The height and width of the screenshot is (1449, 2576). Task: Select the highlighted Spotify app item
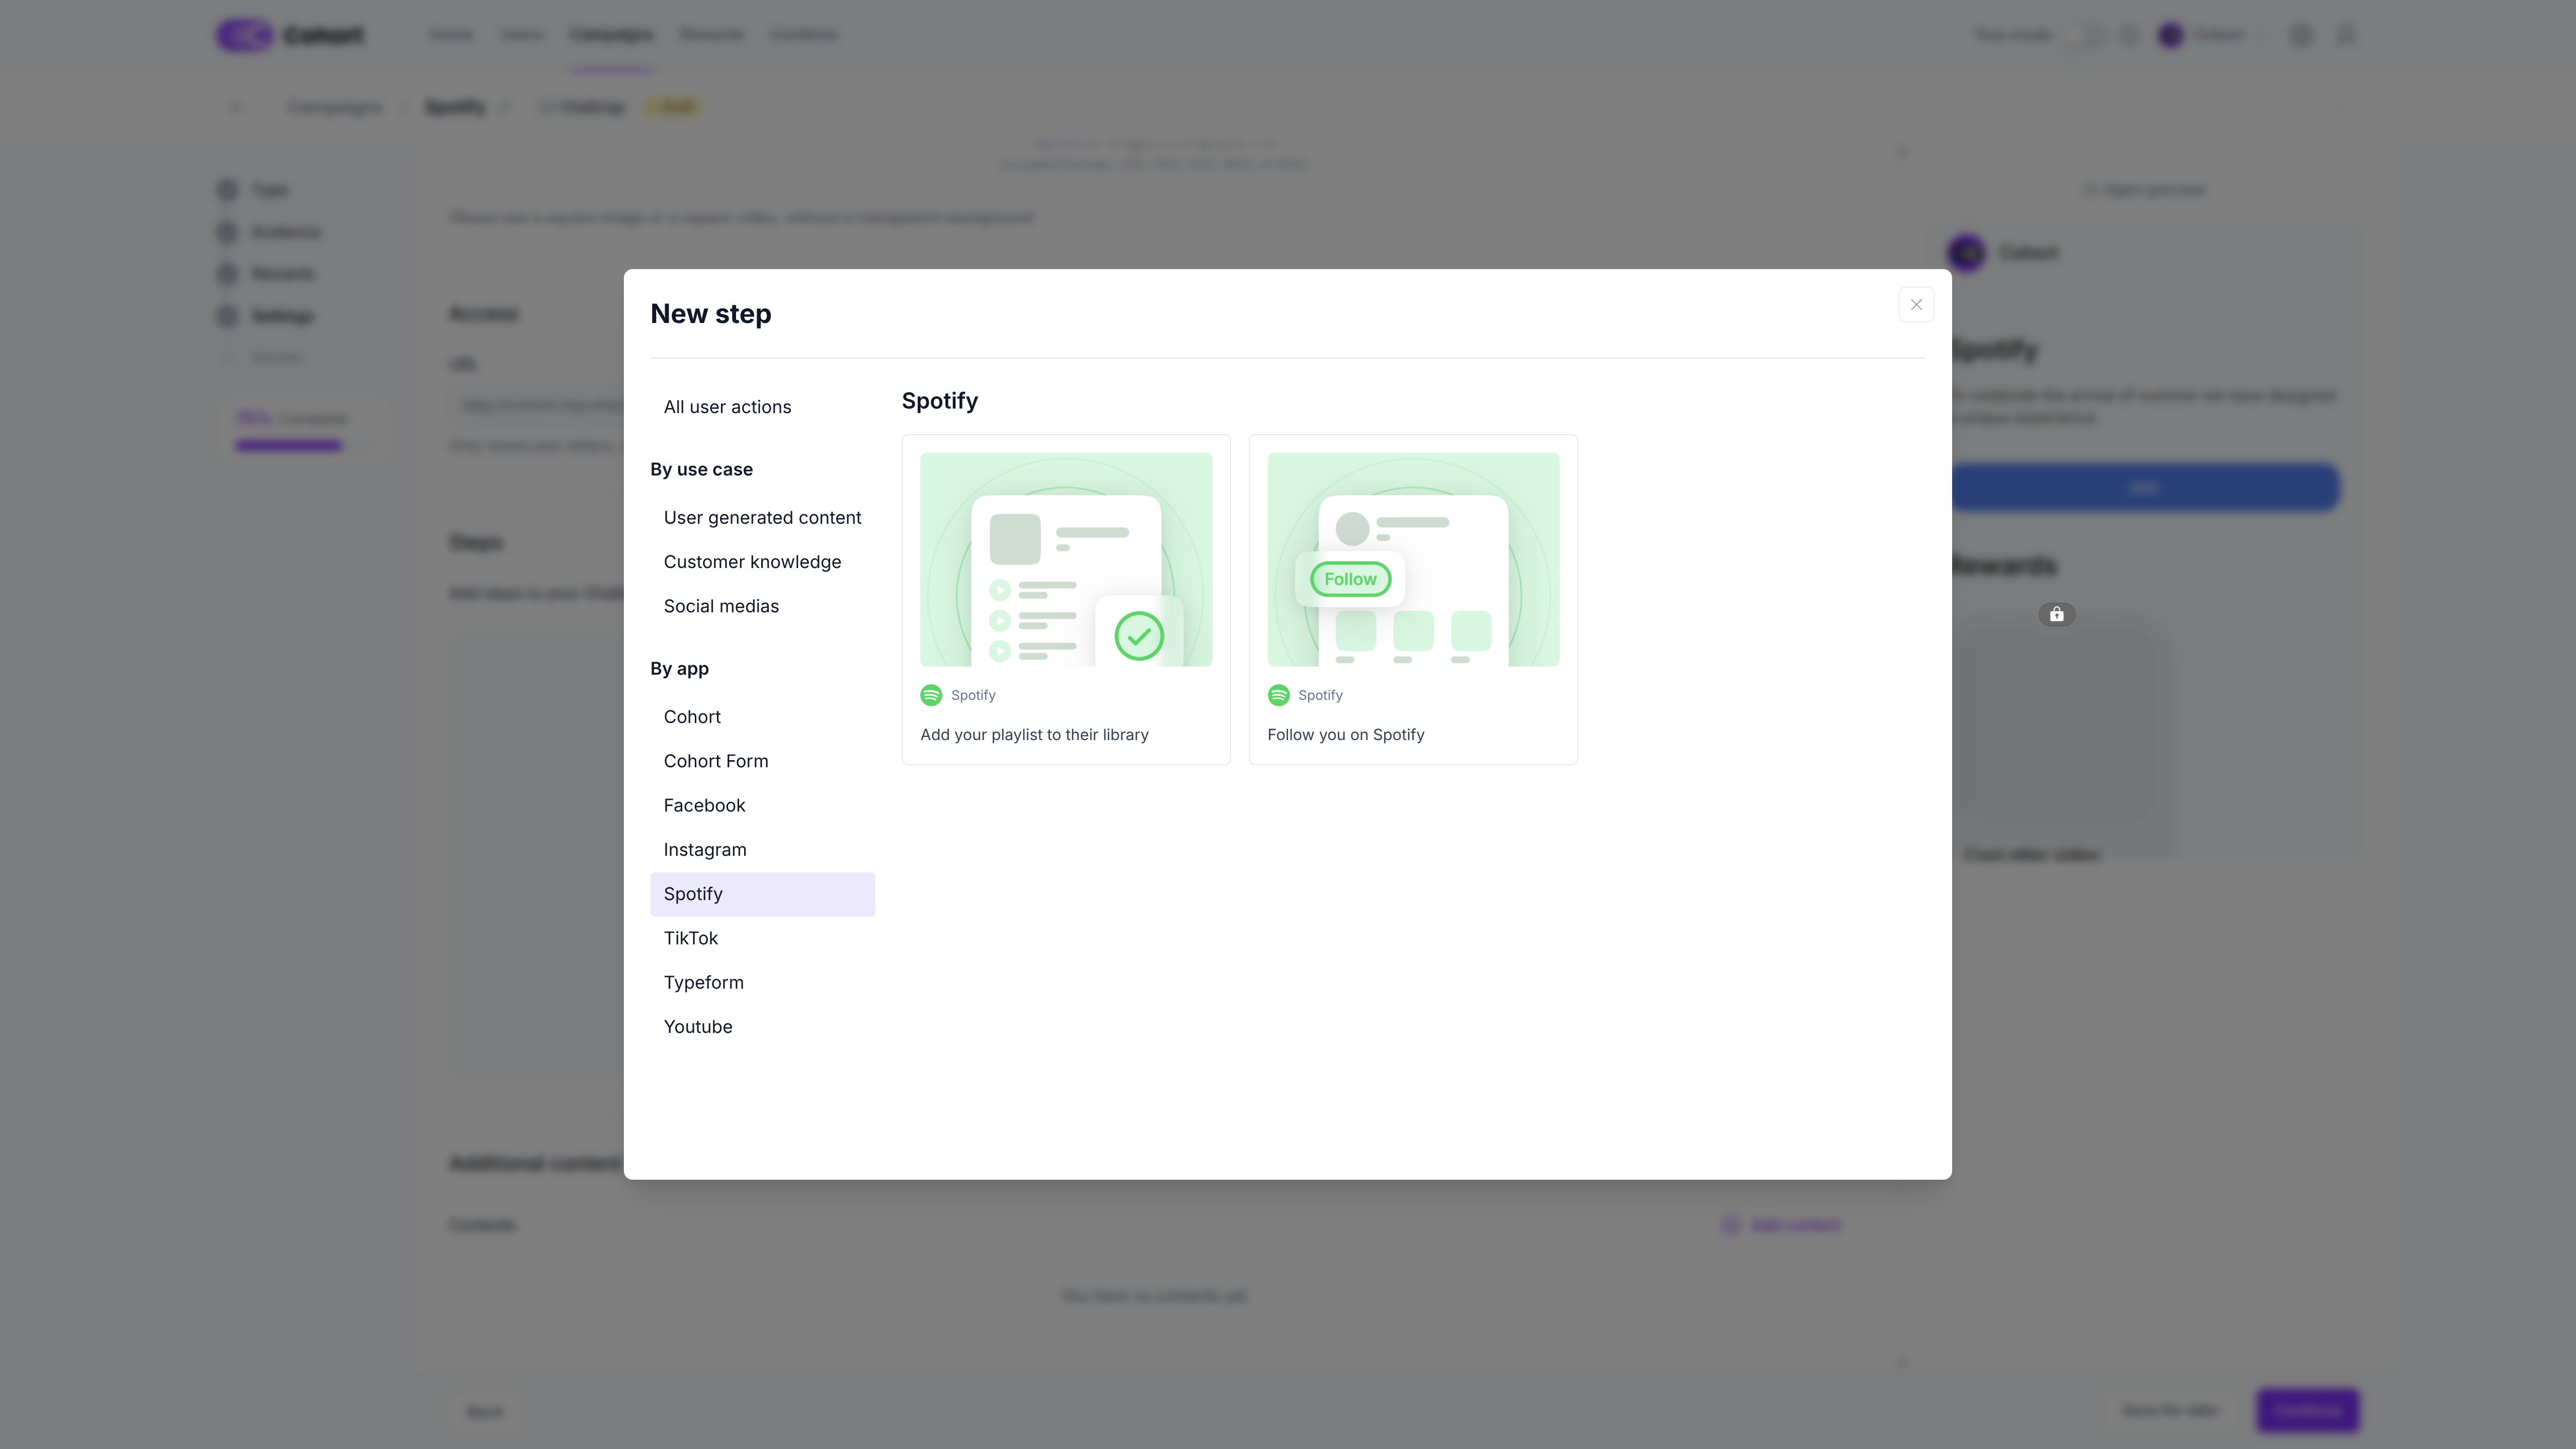pyautogui.click(x=761, y=894)
